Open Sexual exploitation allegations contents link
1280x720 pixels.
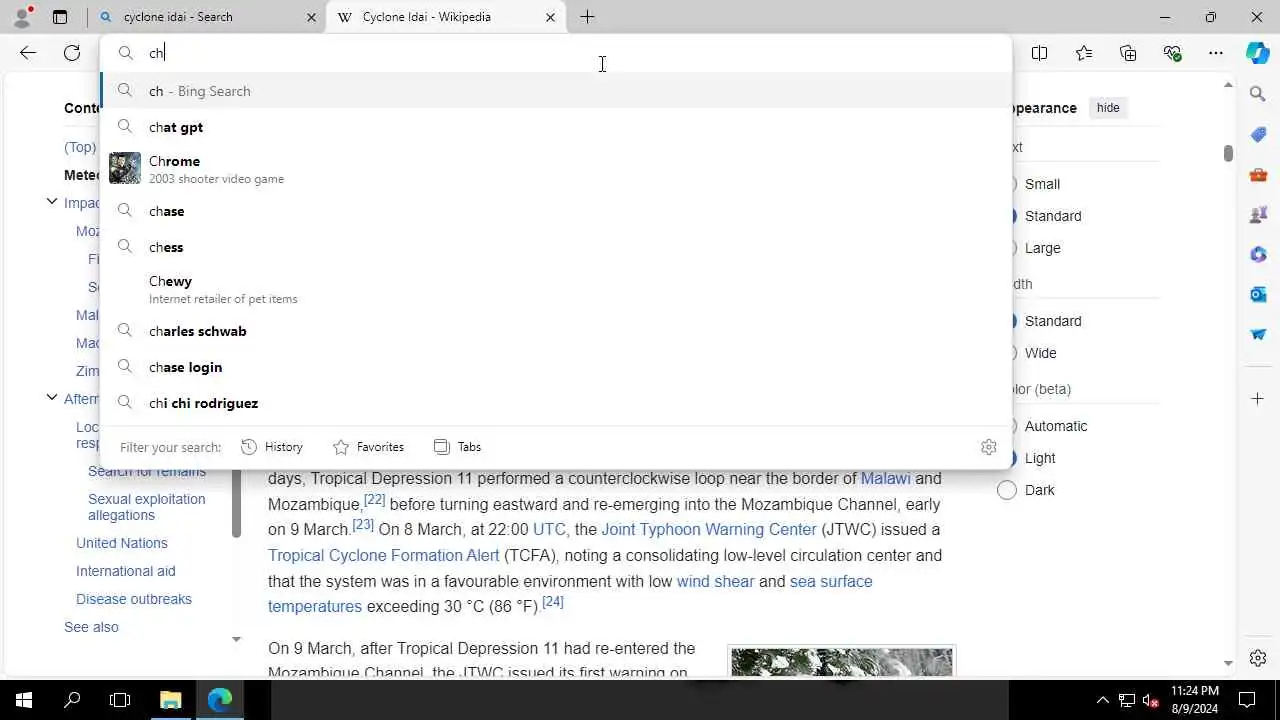[x=147, y=507]
